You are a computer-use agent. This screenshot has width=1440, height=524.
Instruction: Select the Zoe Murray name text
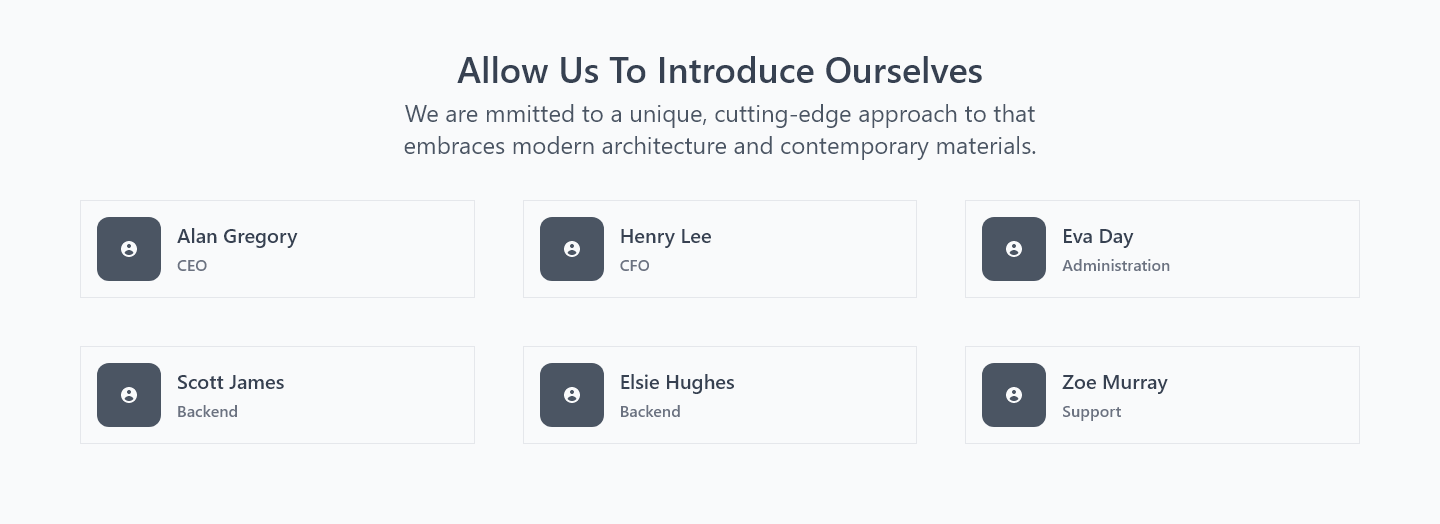pyautogui.click(x=1115, y=383)
